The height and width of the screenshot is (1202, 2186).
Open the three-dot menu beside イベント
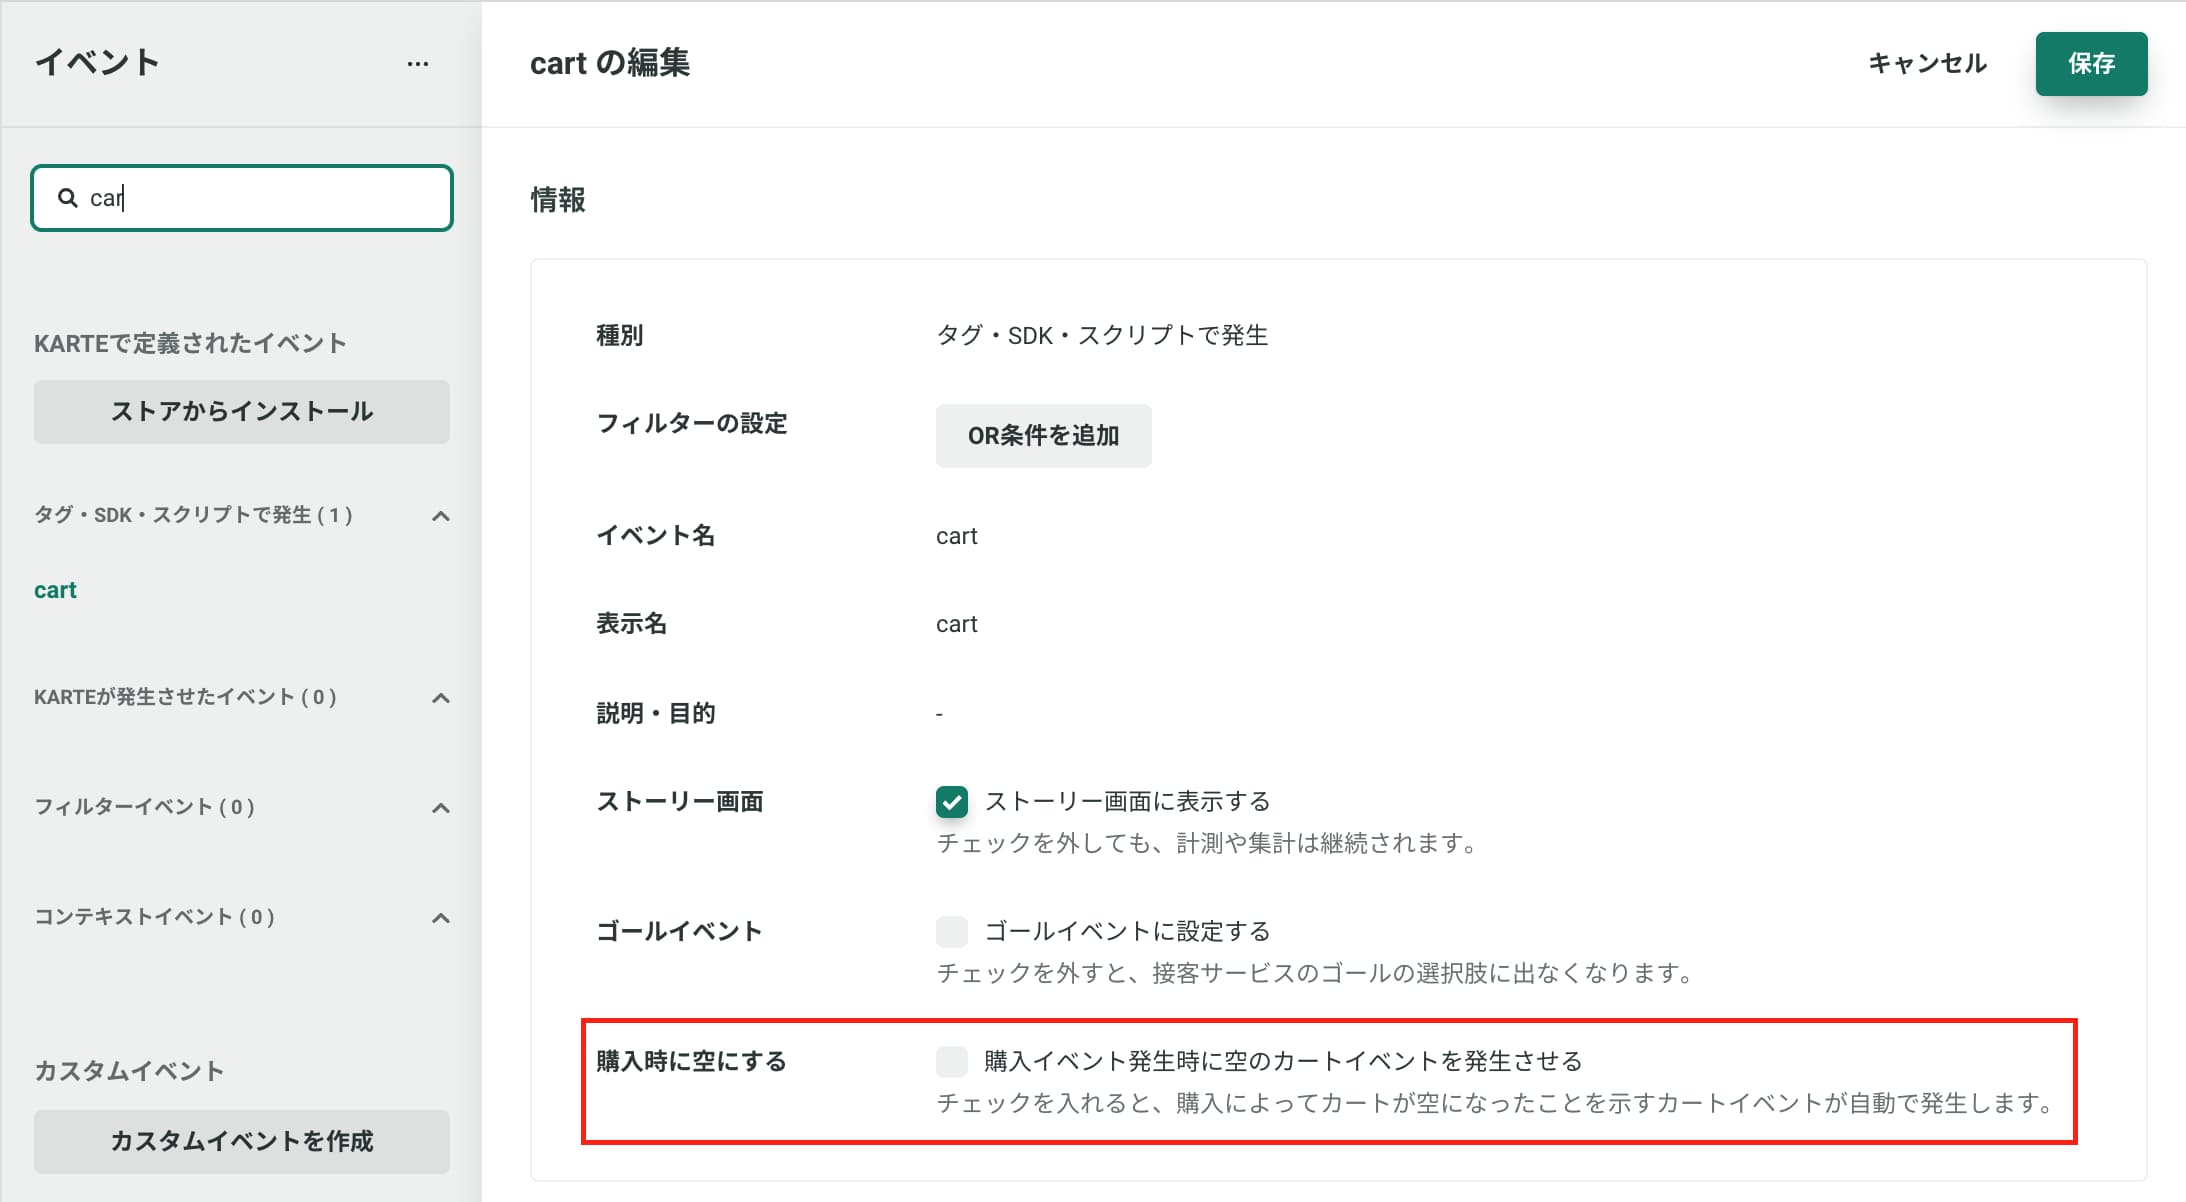tap(418, 64)
